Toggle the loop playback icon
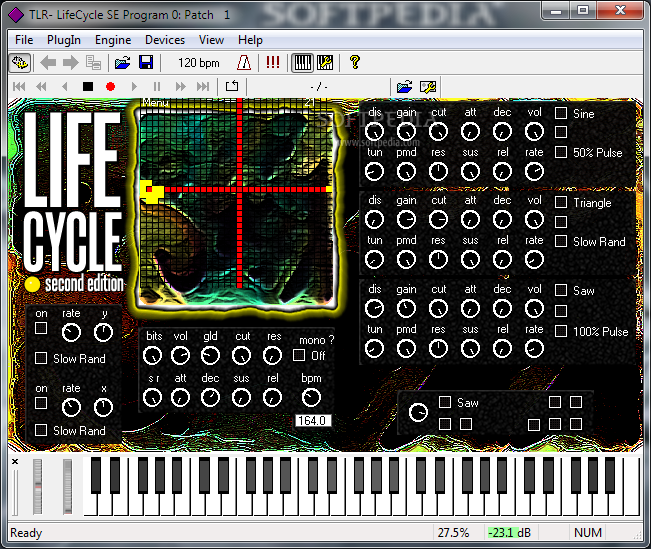This screenshot has width=651, height=549. coord(232,86)
